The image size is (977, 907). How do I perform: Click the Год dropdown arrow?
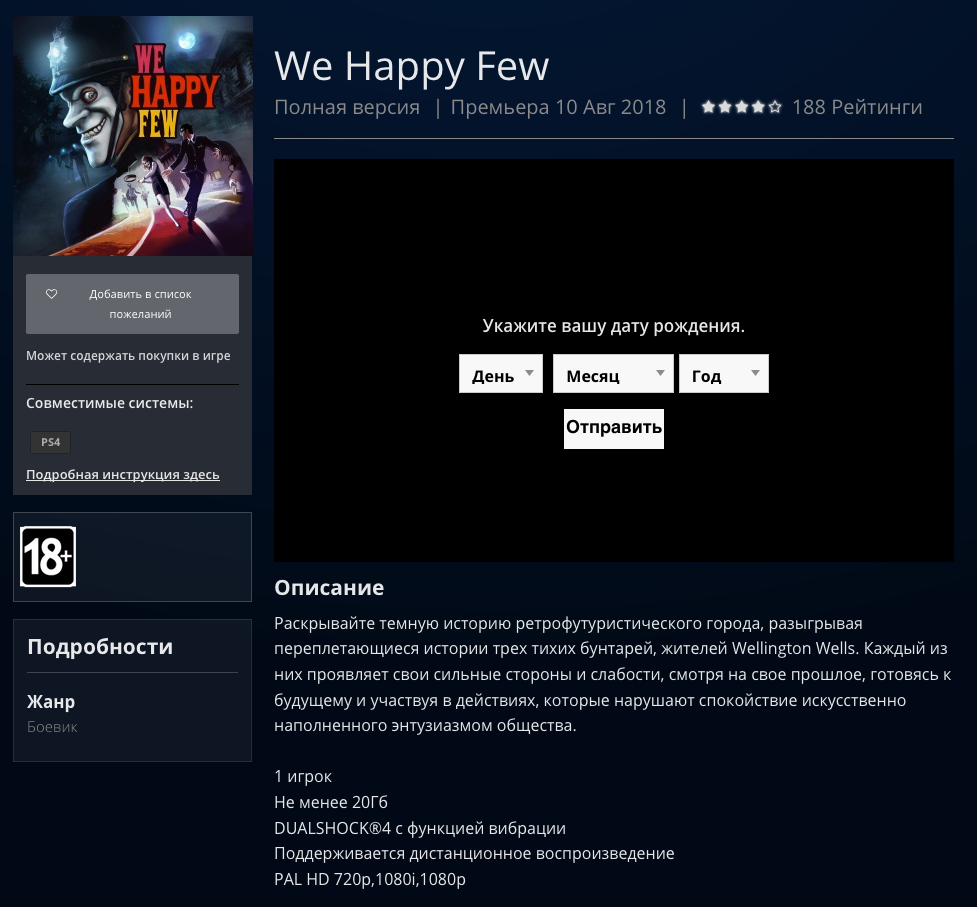tap(755, 373)
